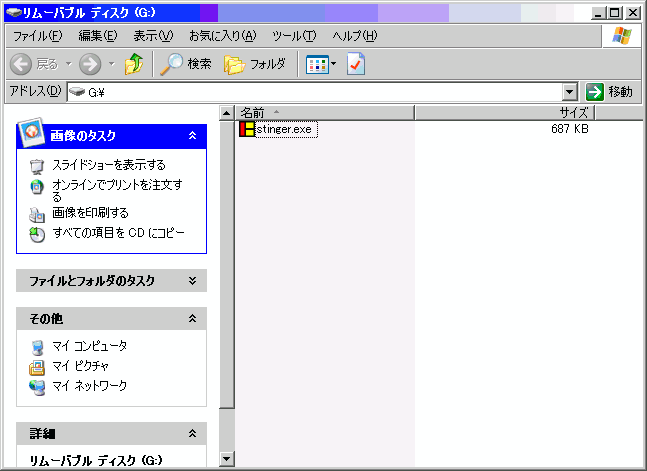Image resolution: width=647 pixels, height=471 pixels.
Task: Open the ファイル(F) menu
Action: point(38,36)
